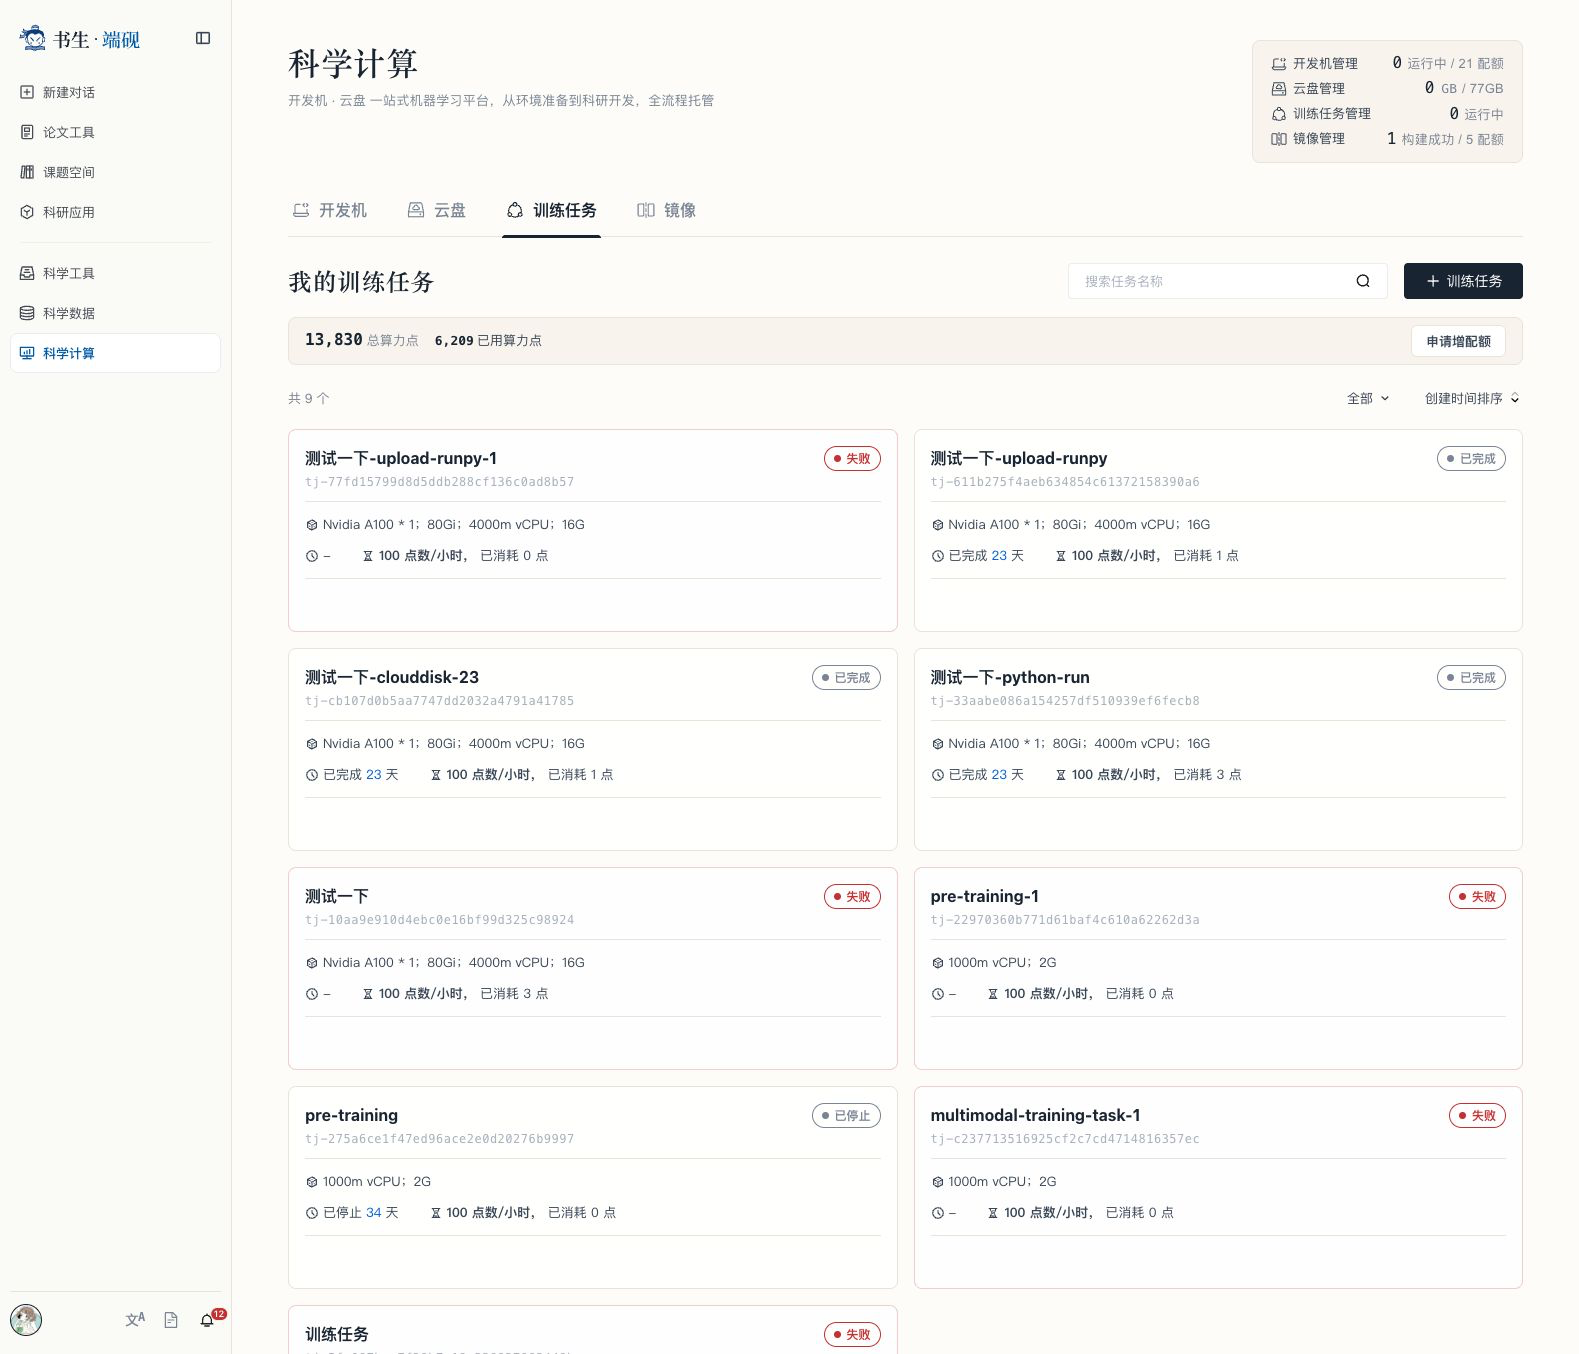The height and width of the screenshot is (1354, 1579).
Task: Click task ID tj-77fd15799d8d5ddb288cf136c0ad8b57
Action: tap(440, 482)
